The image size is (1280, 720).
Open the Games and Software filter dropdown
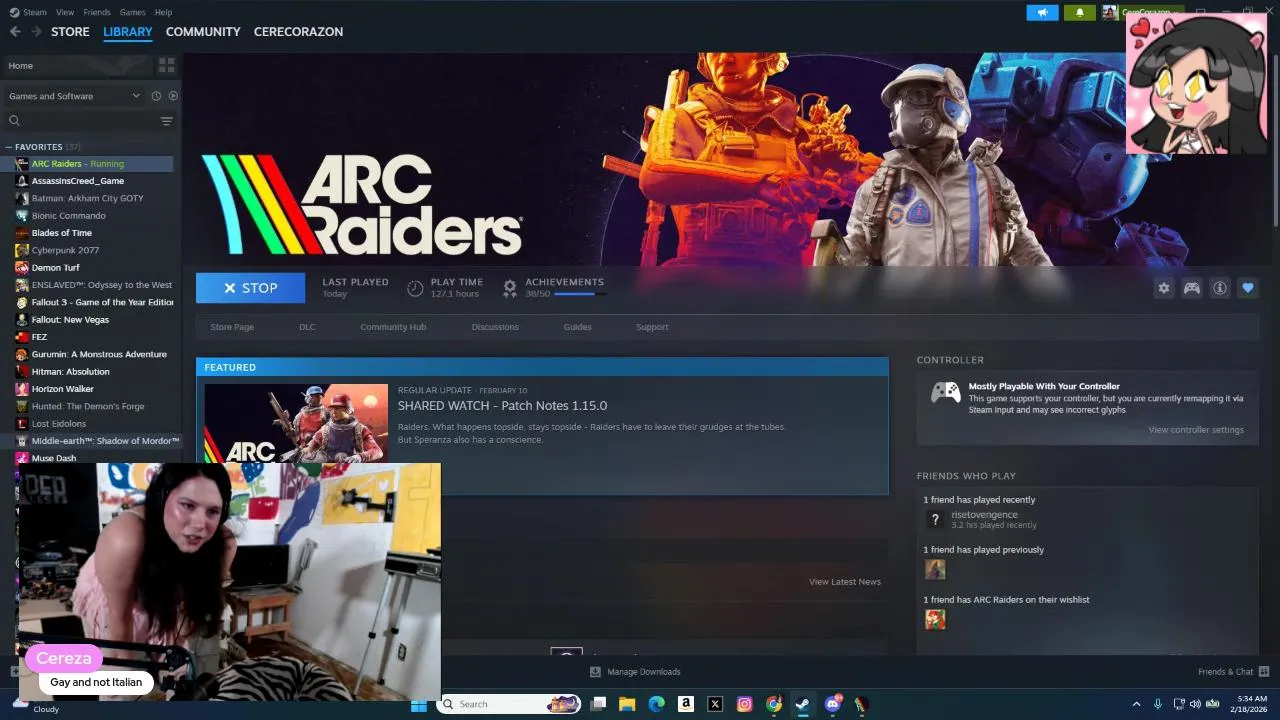[74, 96]
